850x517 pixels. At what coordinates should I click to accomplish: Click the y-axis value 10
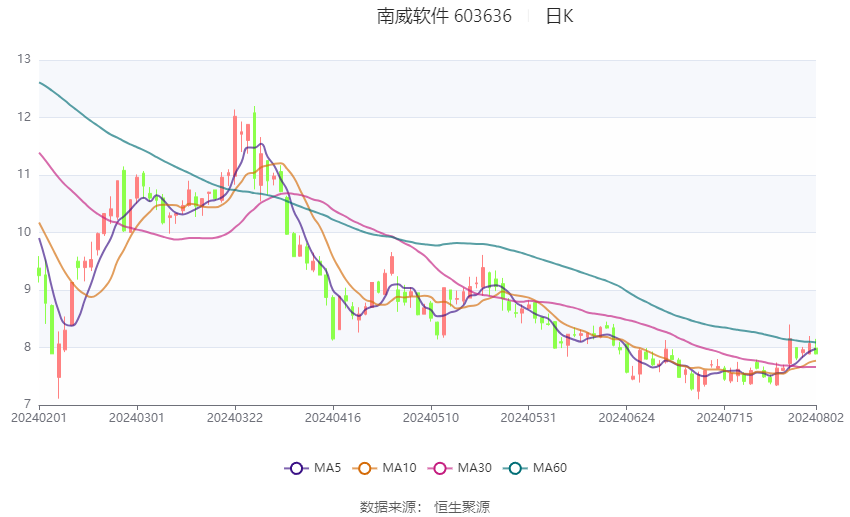[x=24, y=232]
